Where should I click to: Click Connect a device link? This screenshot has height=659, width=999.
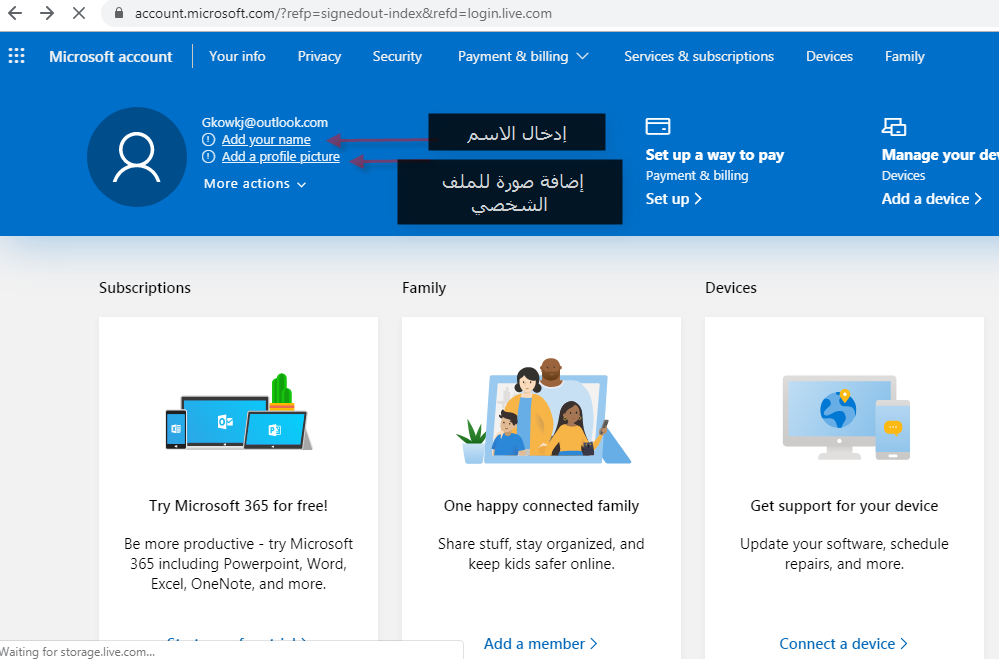coord(844,644)
